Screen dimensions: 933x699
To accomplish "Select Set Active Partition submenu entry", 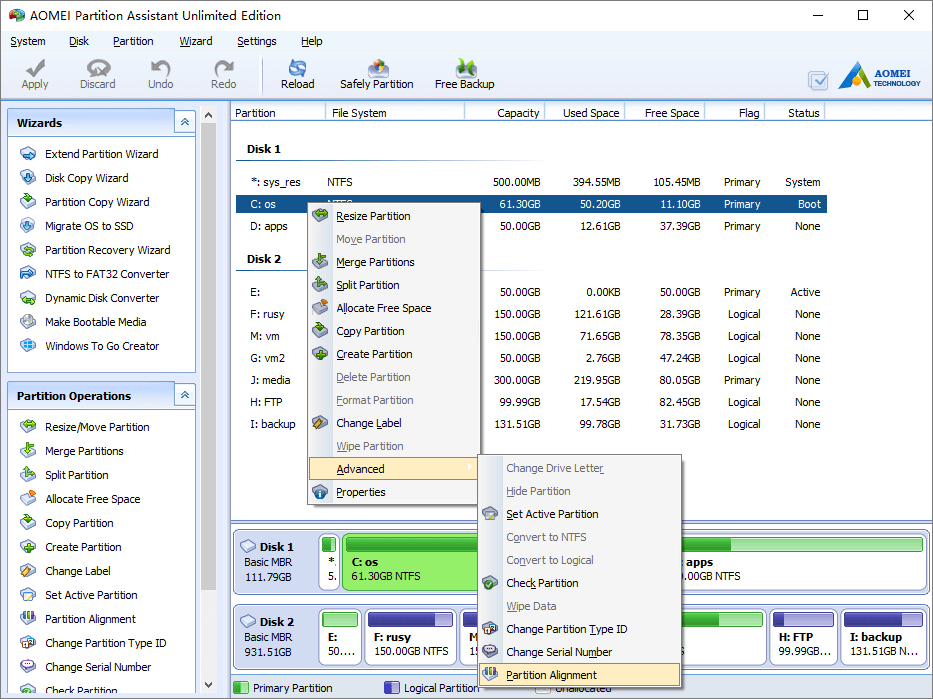I will (580, 514).
